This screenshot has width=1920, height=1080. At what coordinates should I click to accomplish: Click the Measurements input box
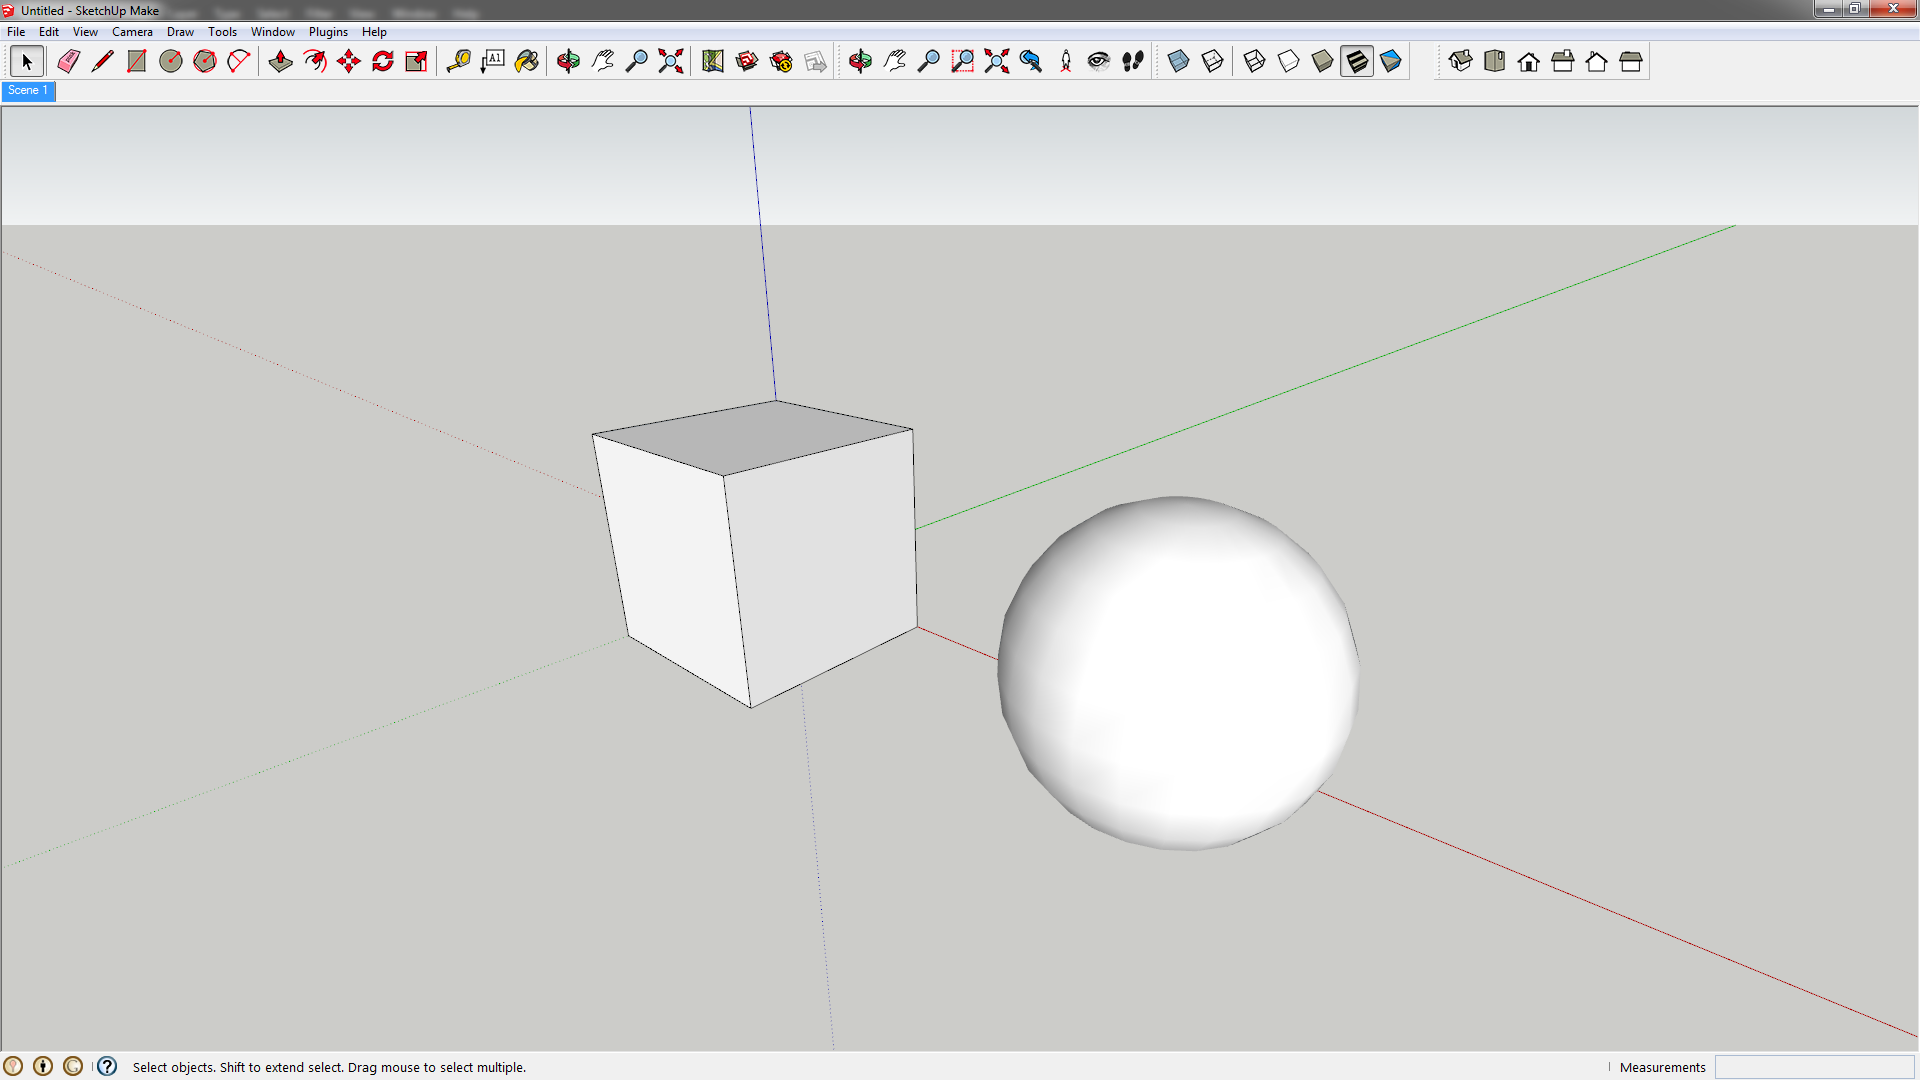tap(1814, 1067)
